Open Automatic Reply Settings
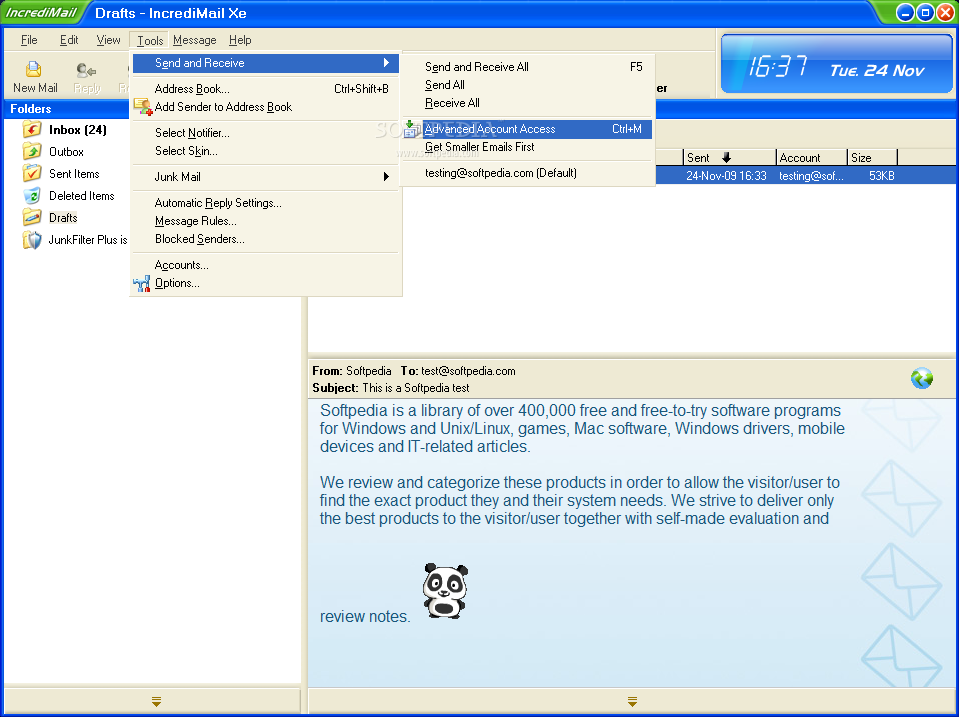Screen dimensions: 959x717 click(x=265, y=203)
